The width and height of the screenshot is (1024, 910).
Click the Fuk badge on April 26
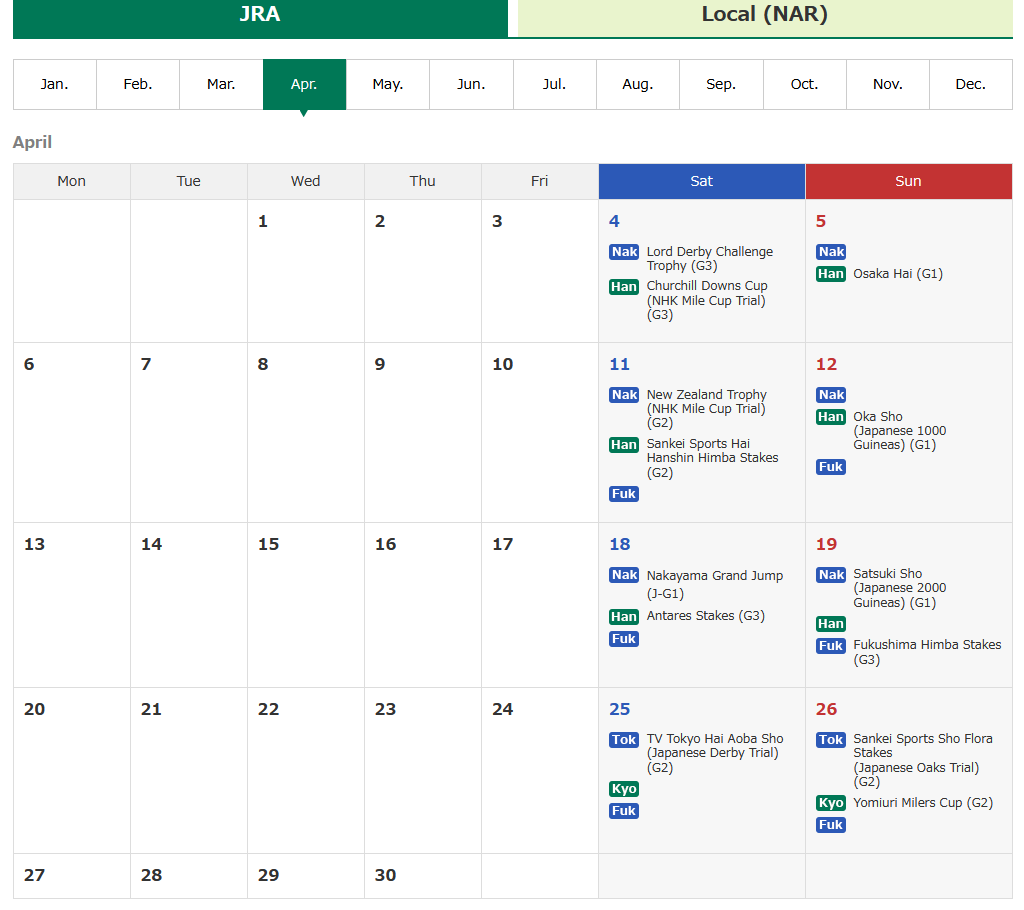pos(831,825)
